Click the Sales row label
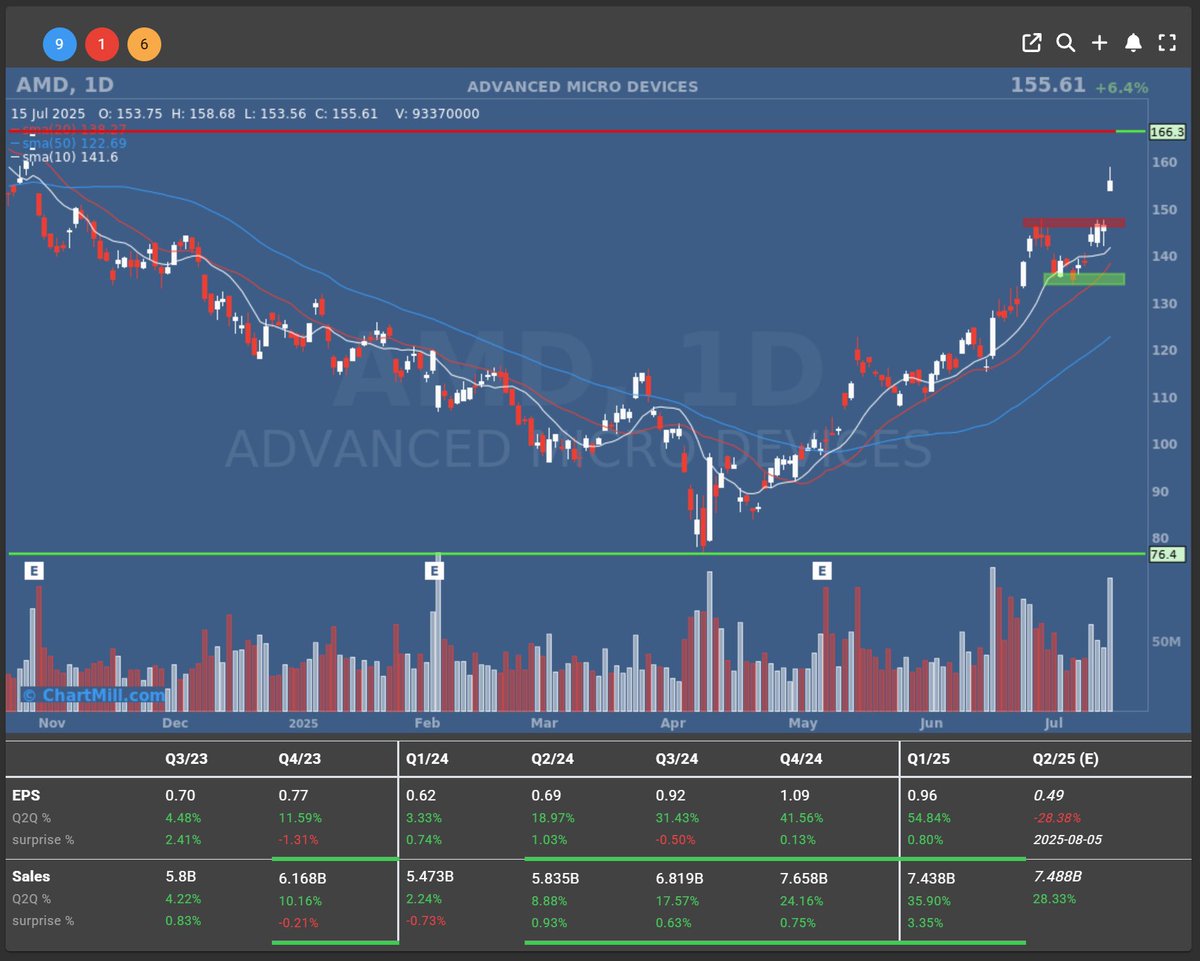 31,876
